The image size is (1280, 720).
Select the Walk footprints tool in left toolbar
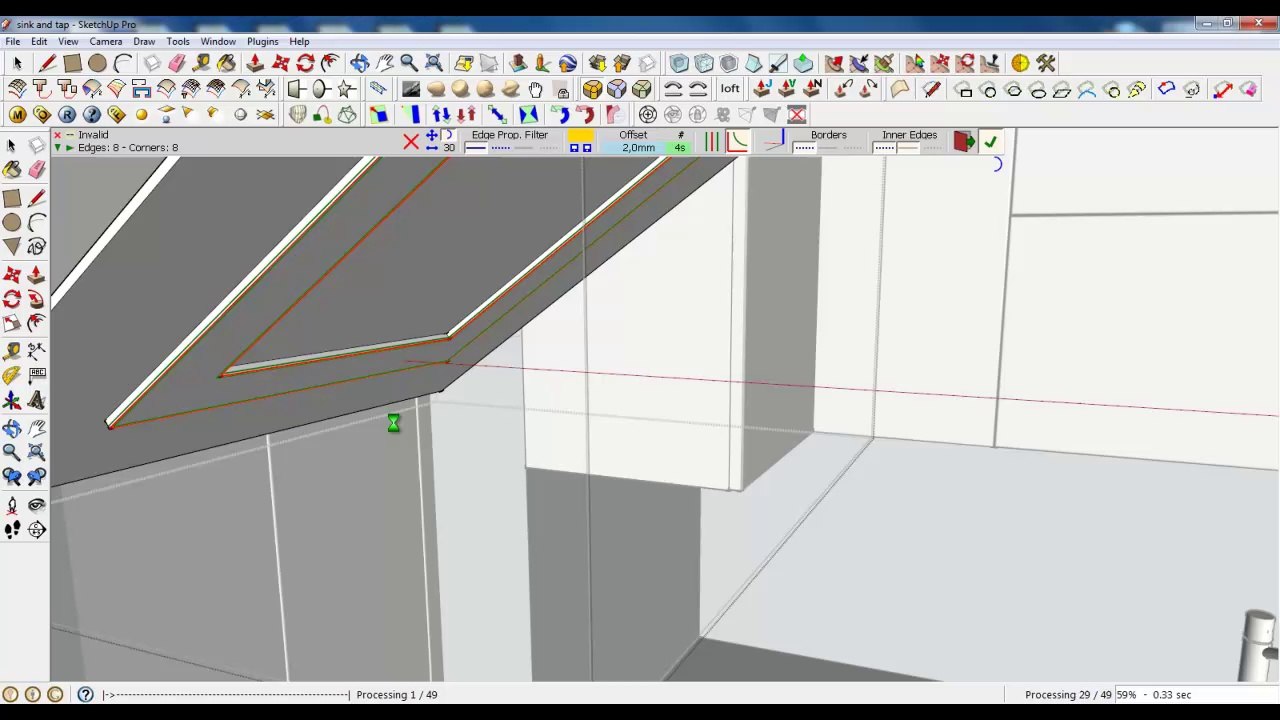pos(12,530)
